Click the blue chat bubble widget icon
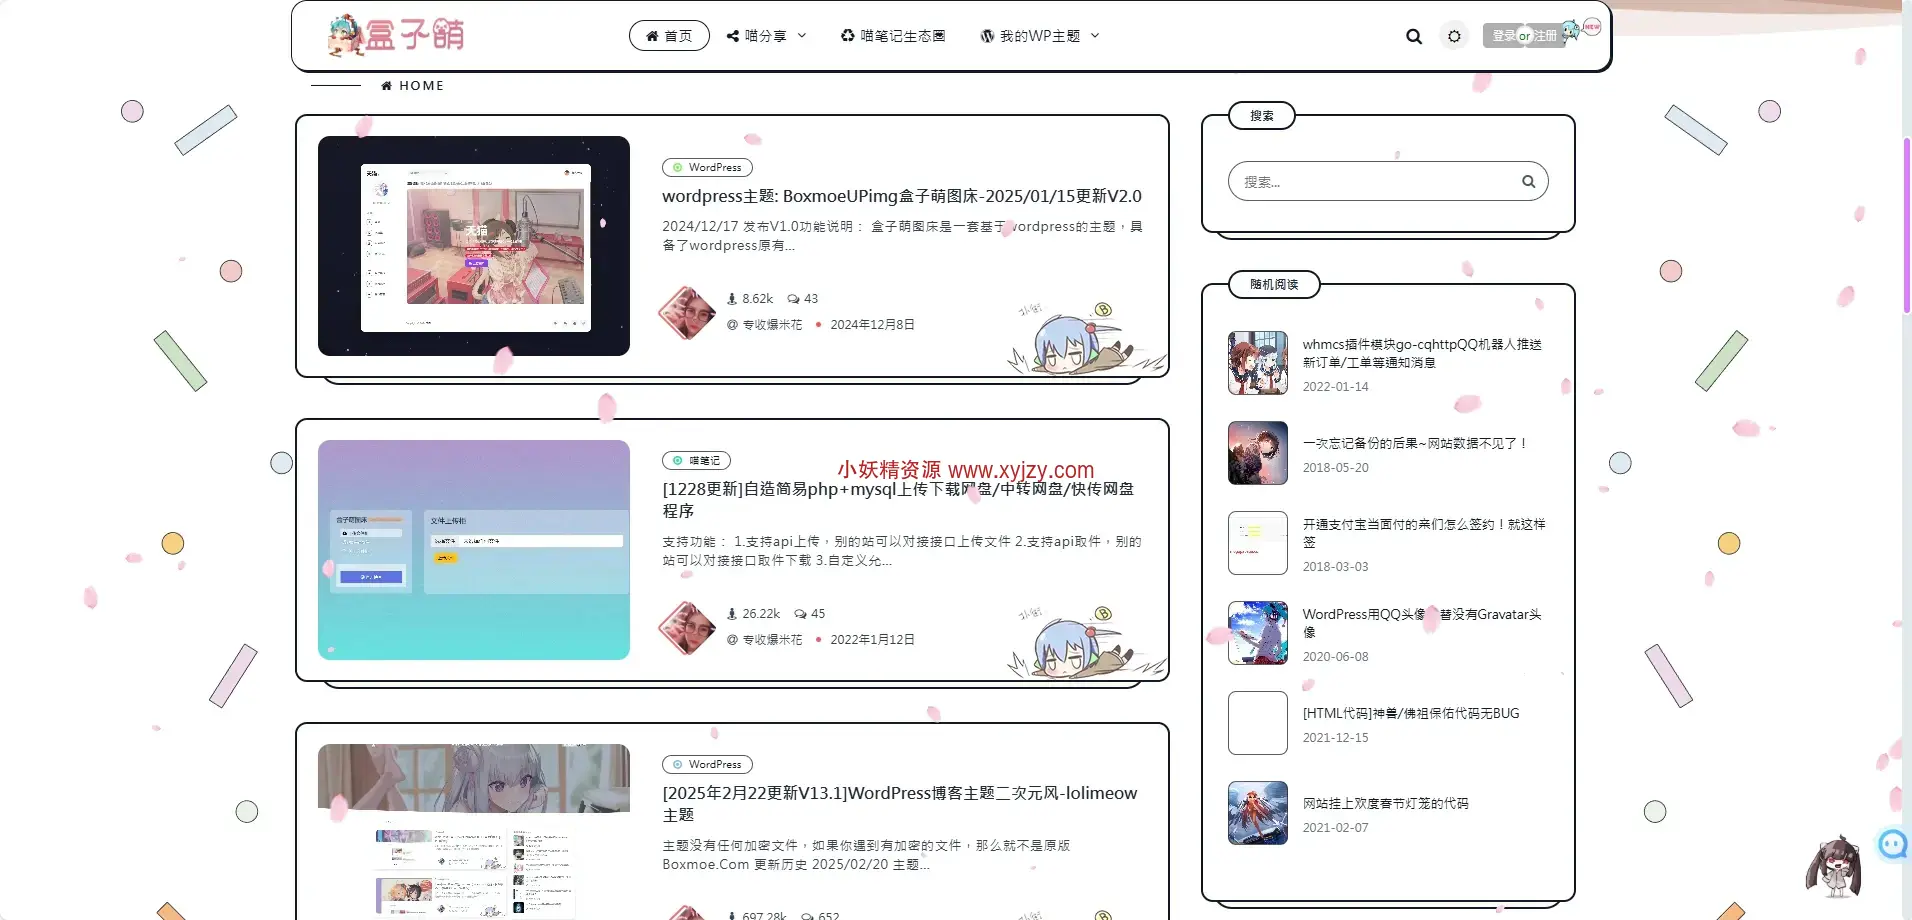The height and width of the screenshot is (920, 1912). pyautogui.click(x=1893, y=844)
